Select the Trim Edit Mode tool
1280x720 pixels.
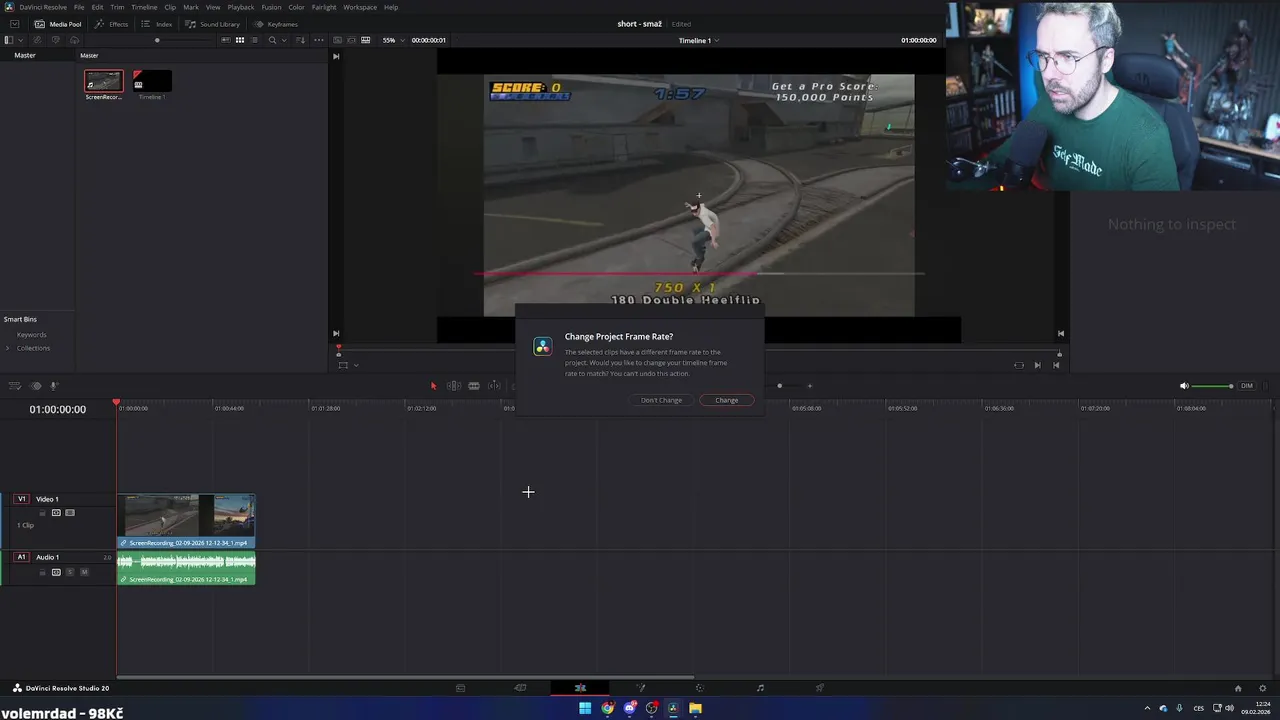click(453, 386)
